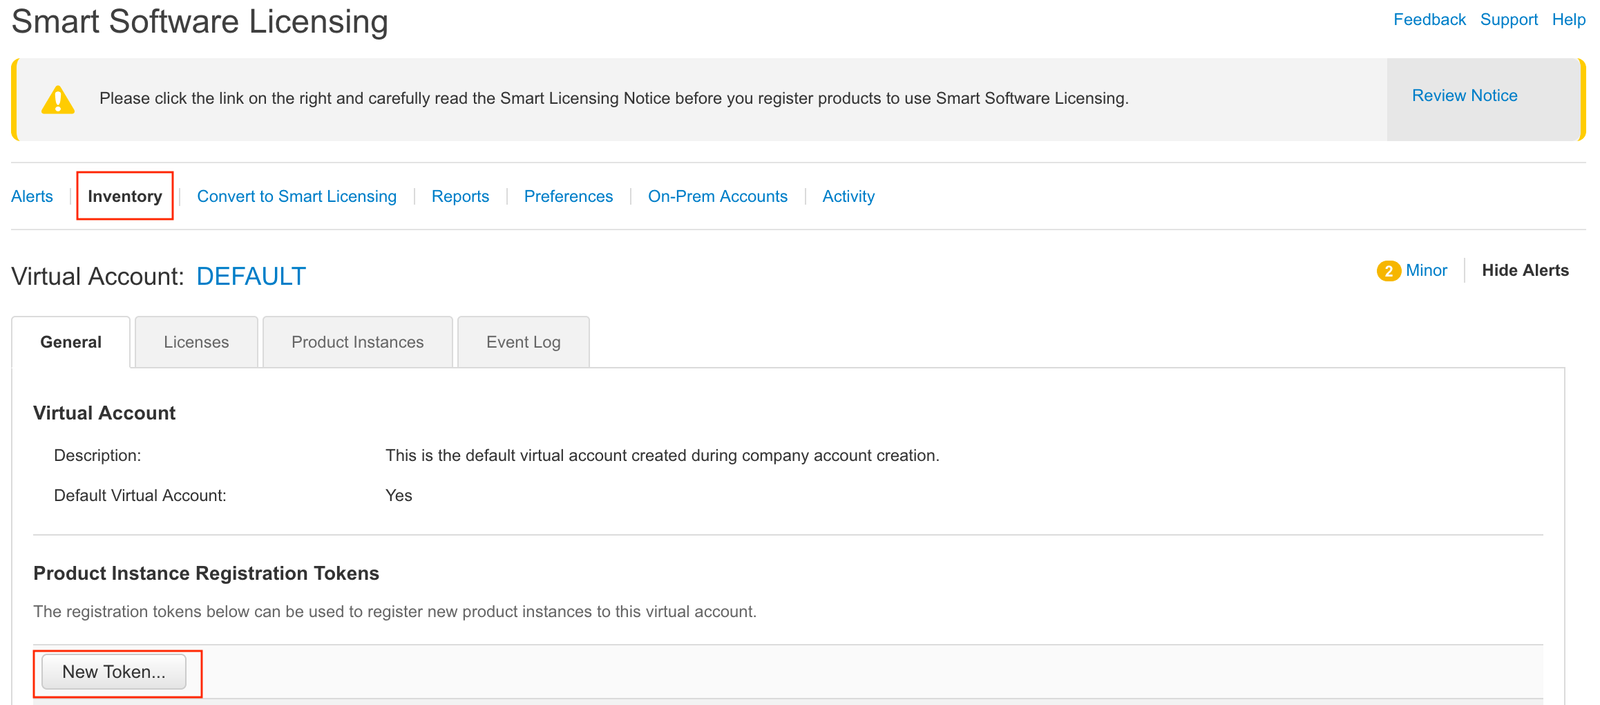Screen dimensions: 1600x705
Task: Switch to the Licenses tab
Action: tap(196, 342)
